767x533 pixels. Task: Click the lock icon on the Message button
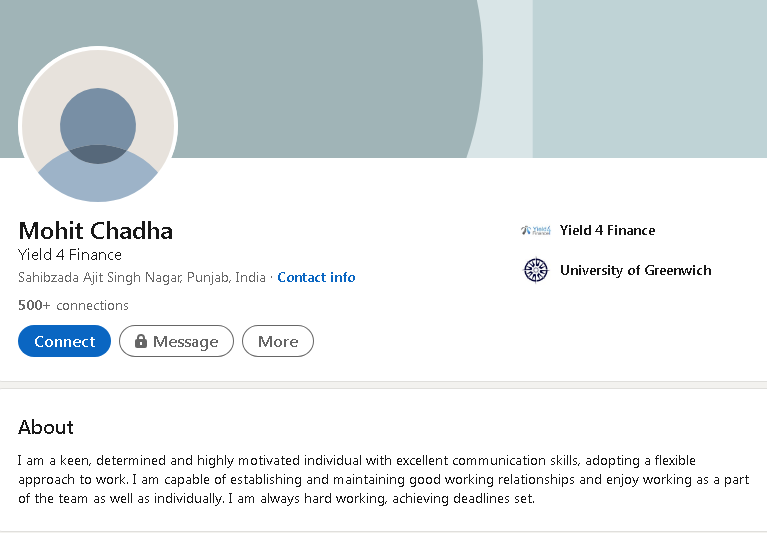141,341
